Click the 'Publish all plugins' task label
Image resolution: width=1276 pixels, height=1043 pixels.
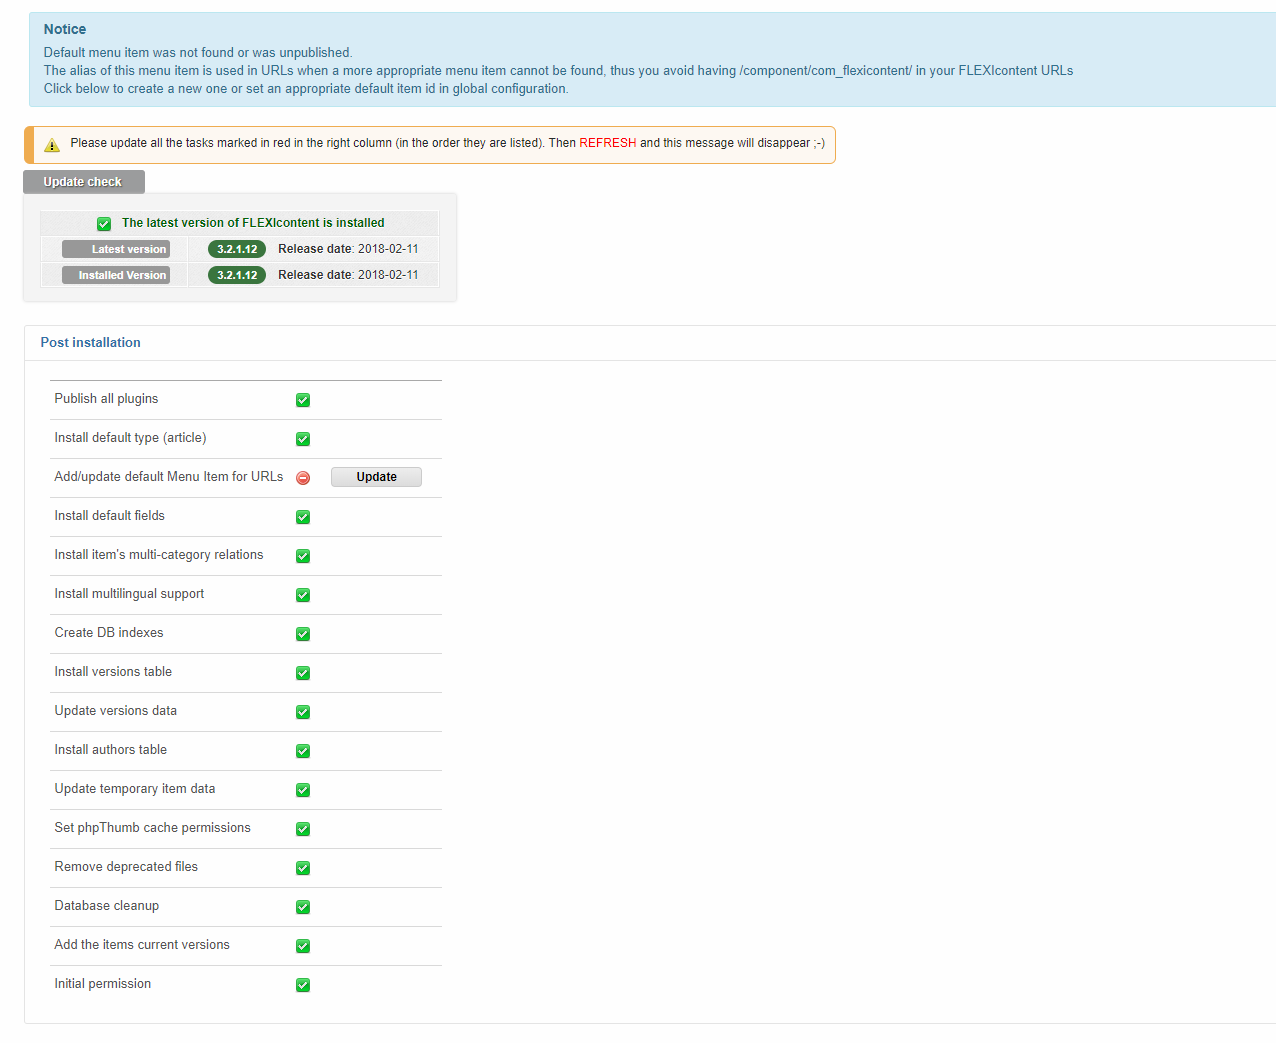(106, 398)
